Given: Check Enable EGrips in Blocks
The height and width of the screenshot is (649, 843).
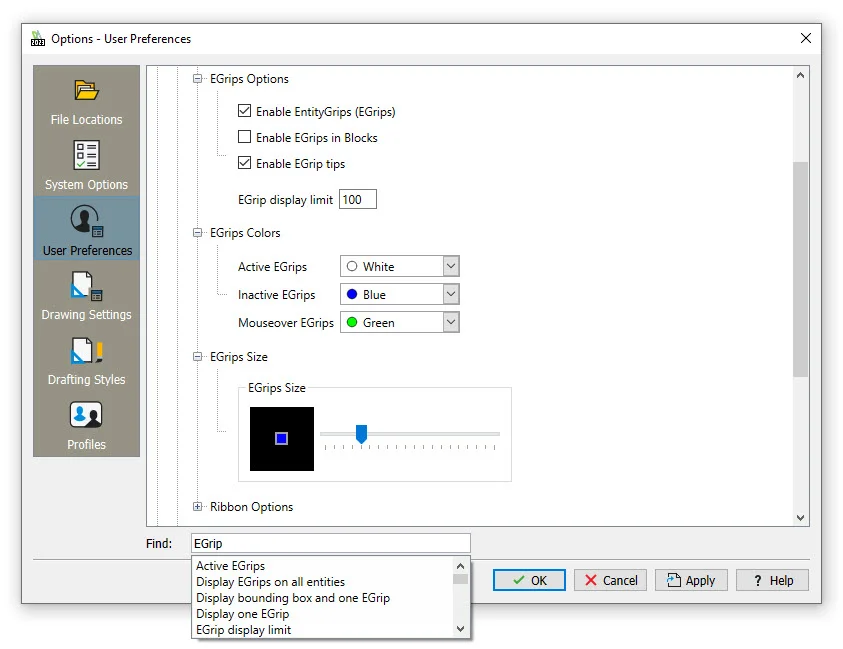Looking at the screenshot, I should [245, 138].
